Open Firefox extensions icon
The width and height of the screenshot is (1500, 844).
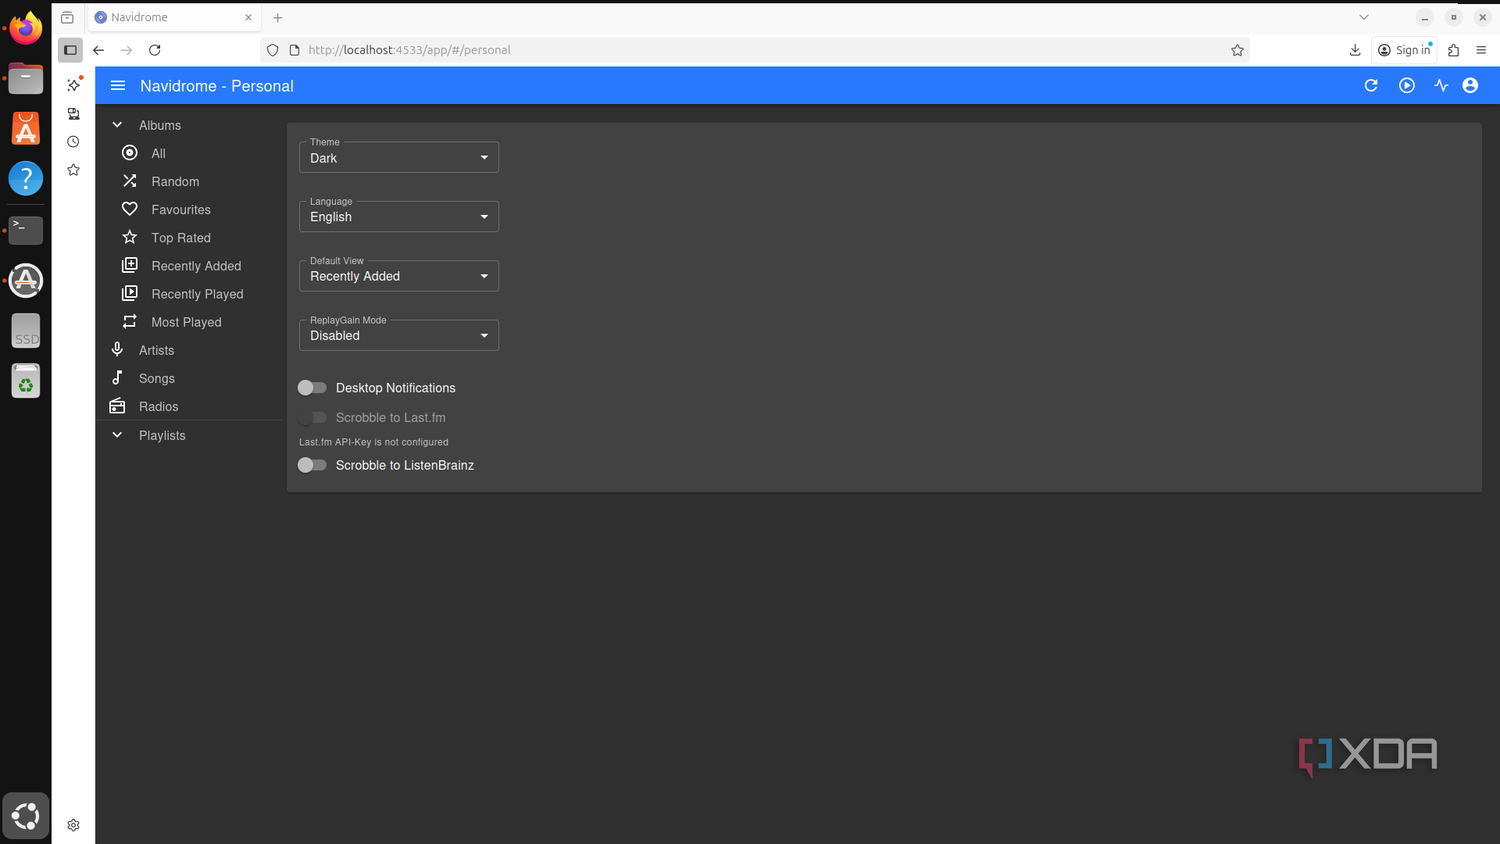1453,50
